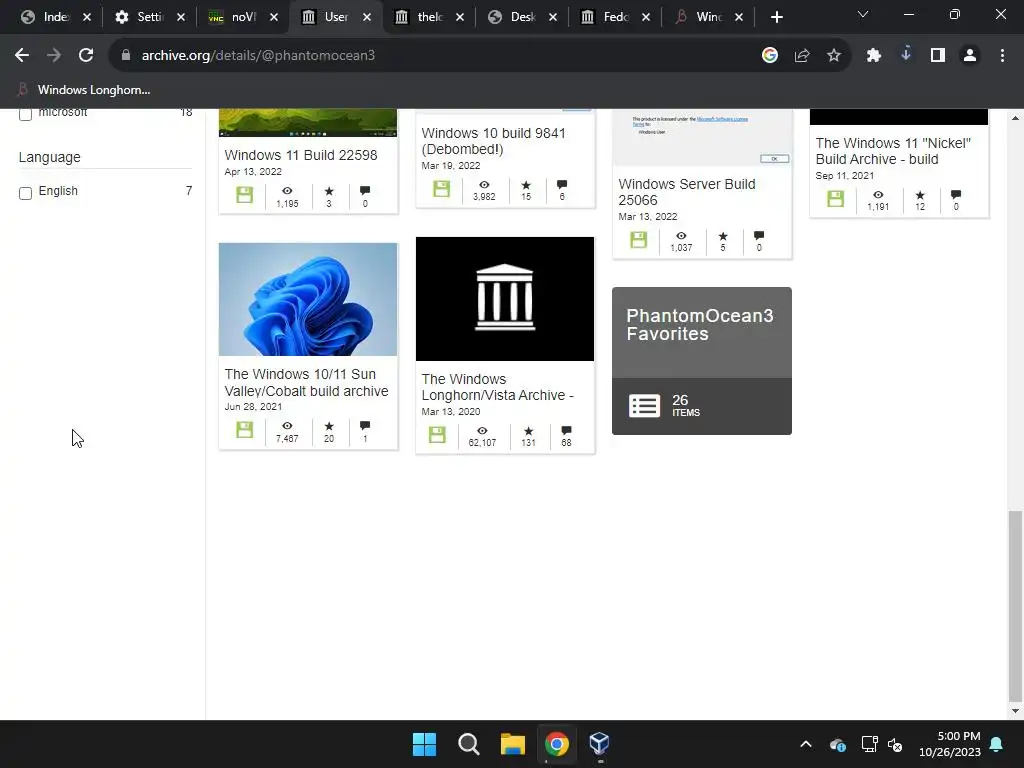The height and width of the screenshot is (768, 1024).
Task: Open The Windows Longhorn/Vista Archive title
Action: [497, 387]
